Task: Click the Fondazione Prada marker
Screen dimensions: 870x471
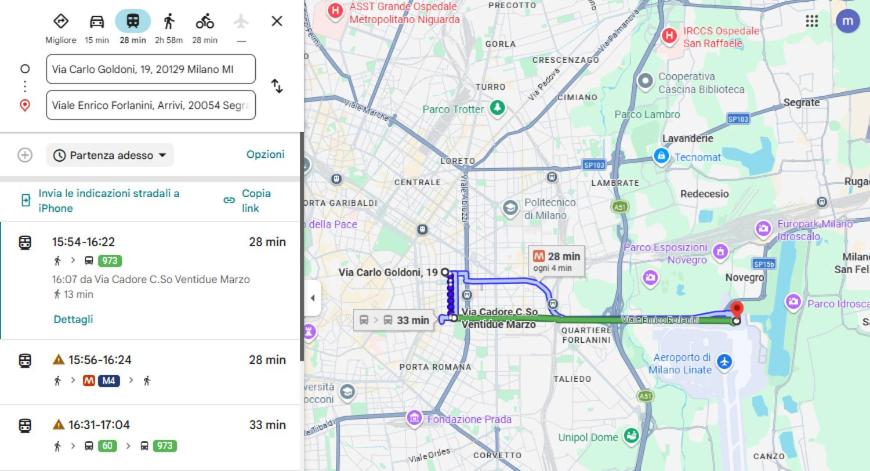Action: (x=414, y=418)
